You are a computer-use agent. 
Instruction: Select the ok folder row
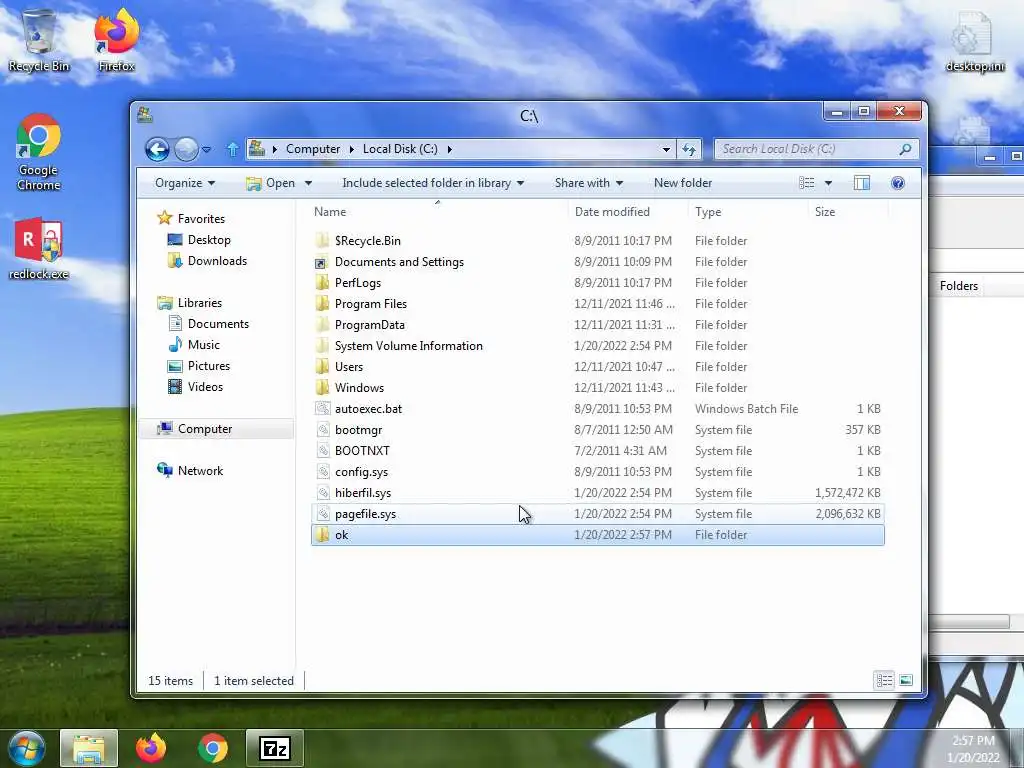(598, 535)
